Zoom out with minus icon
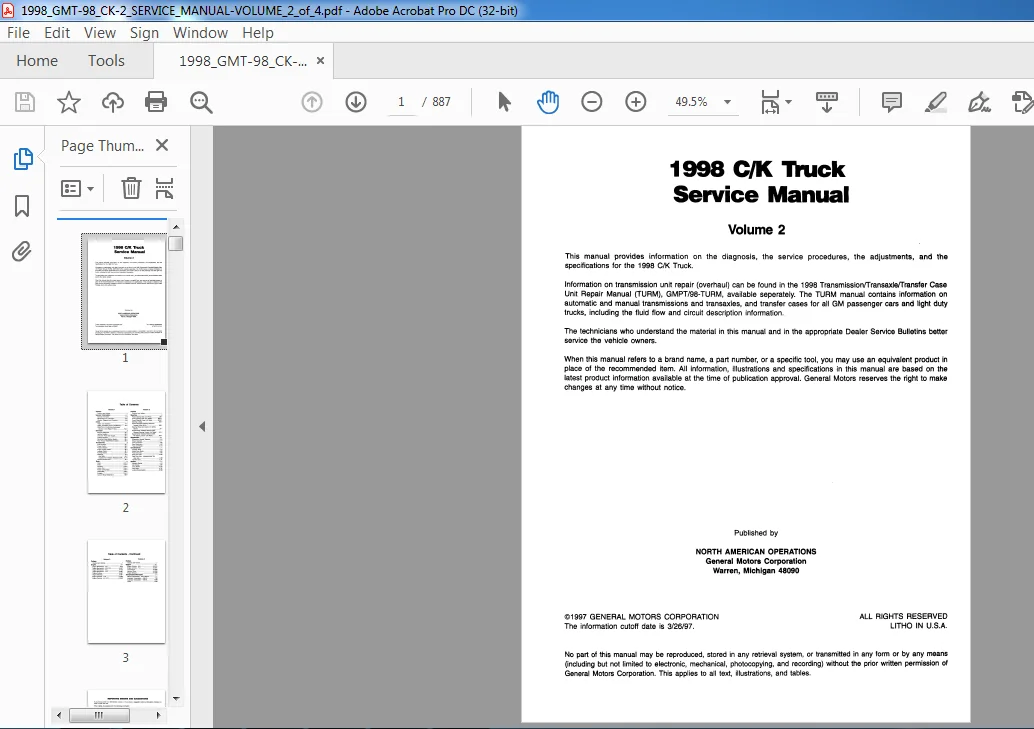 (592, 102)
